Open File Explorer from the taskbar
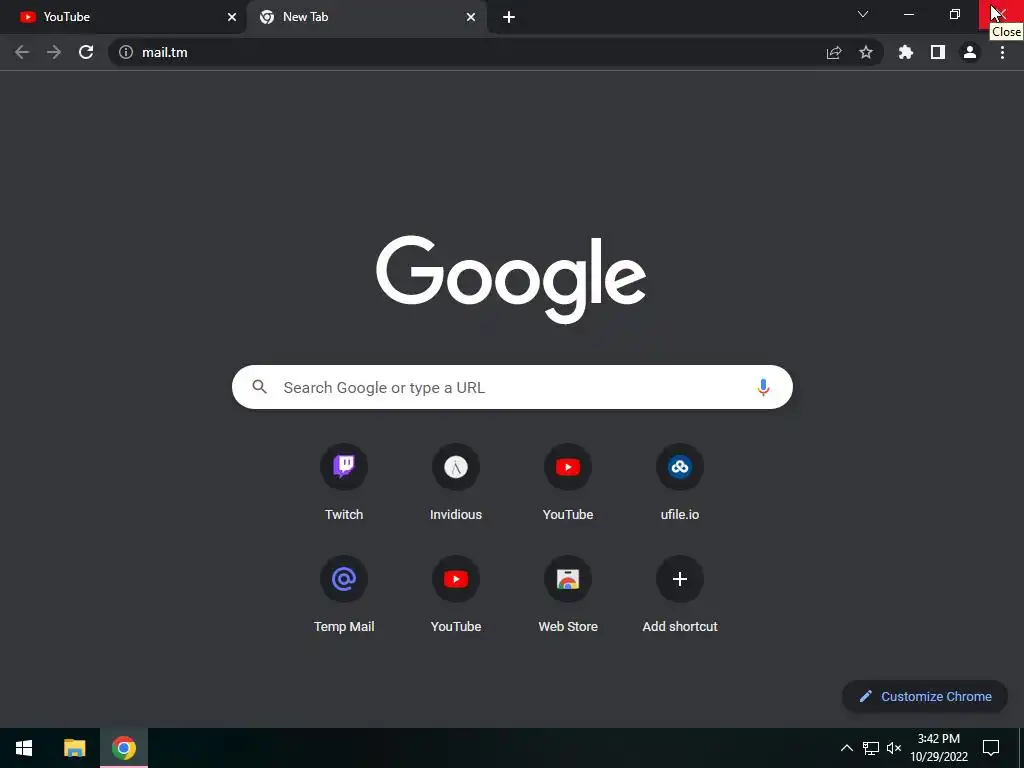The height and width of the screenshot is (768, 1024). (x=74, y=748)
